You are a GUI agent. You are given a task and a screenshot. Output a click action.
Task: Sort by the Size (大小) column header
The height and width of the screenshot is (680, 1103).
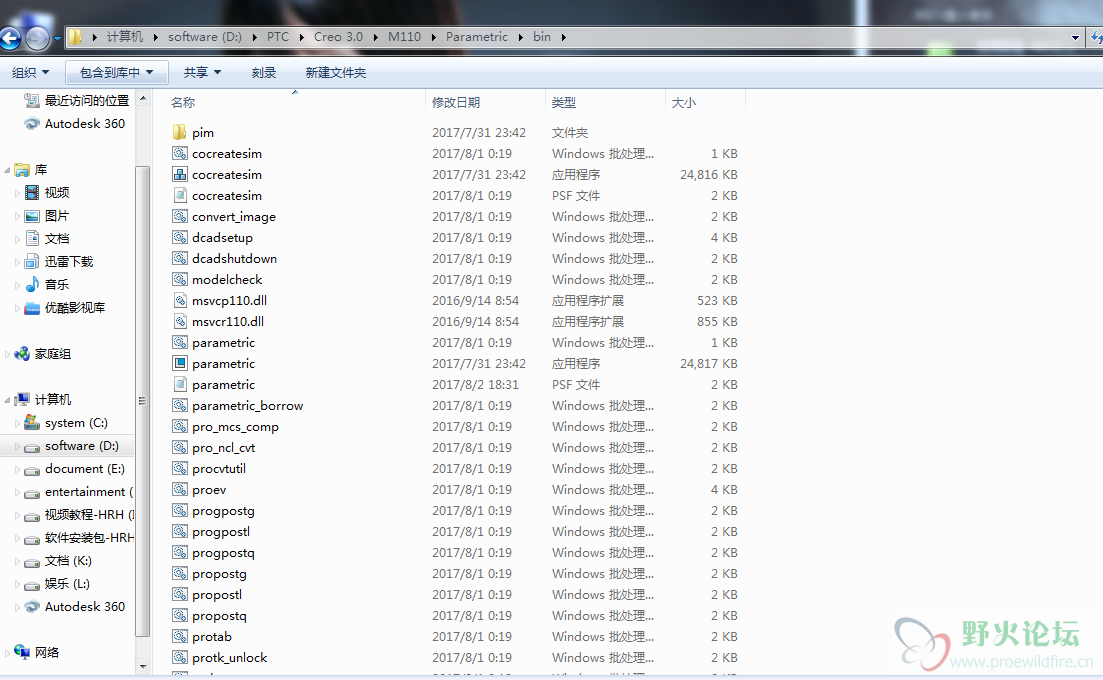pos(705,103)
